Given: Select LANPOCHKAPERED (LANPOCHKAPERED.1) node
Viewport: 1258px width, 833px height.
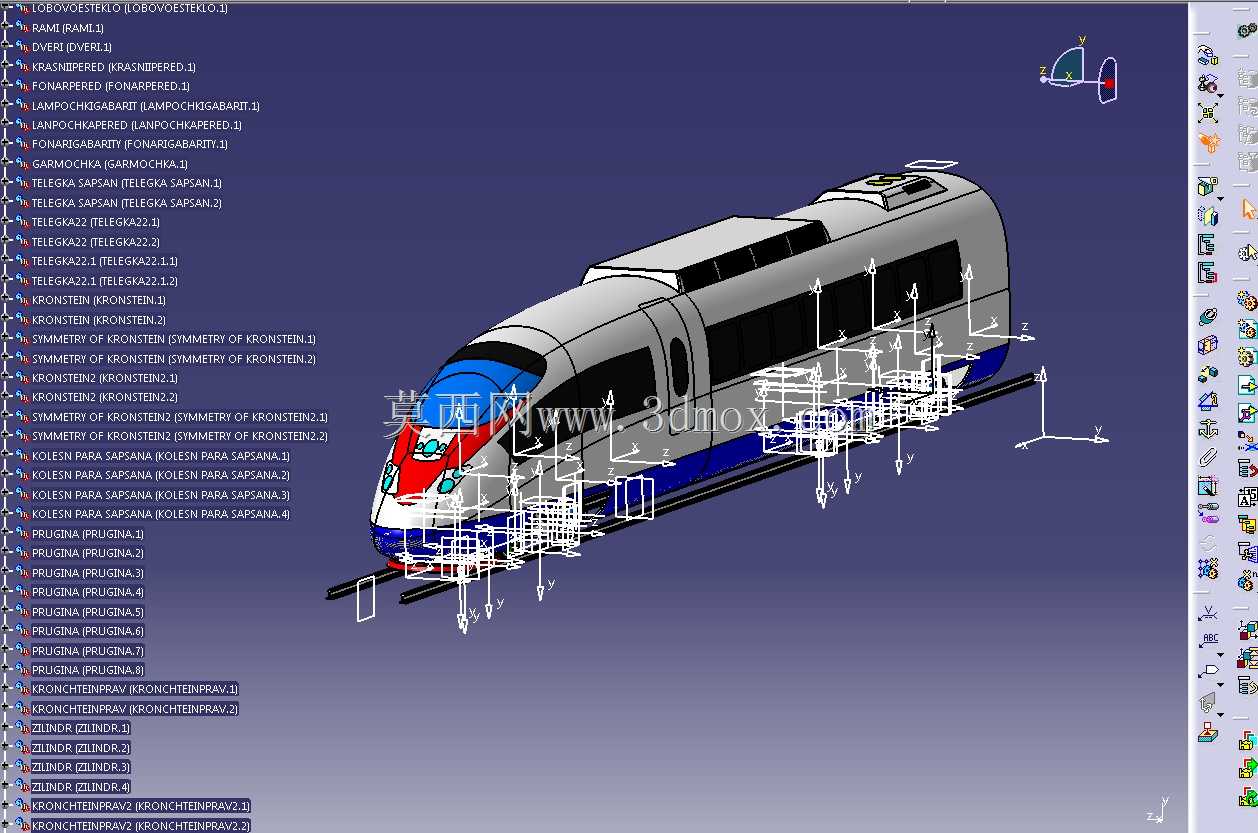Looking at the screenshot, I should [x=137, y=125].
